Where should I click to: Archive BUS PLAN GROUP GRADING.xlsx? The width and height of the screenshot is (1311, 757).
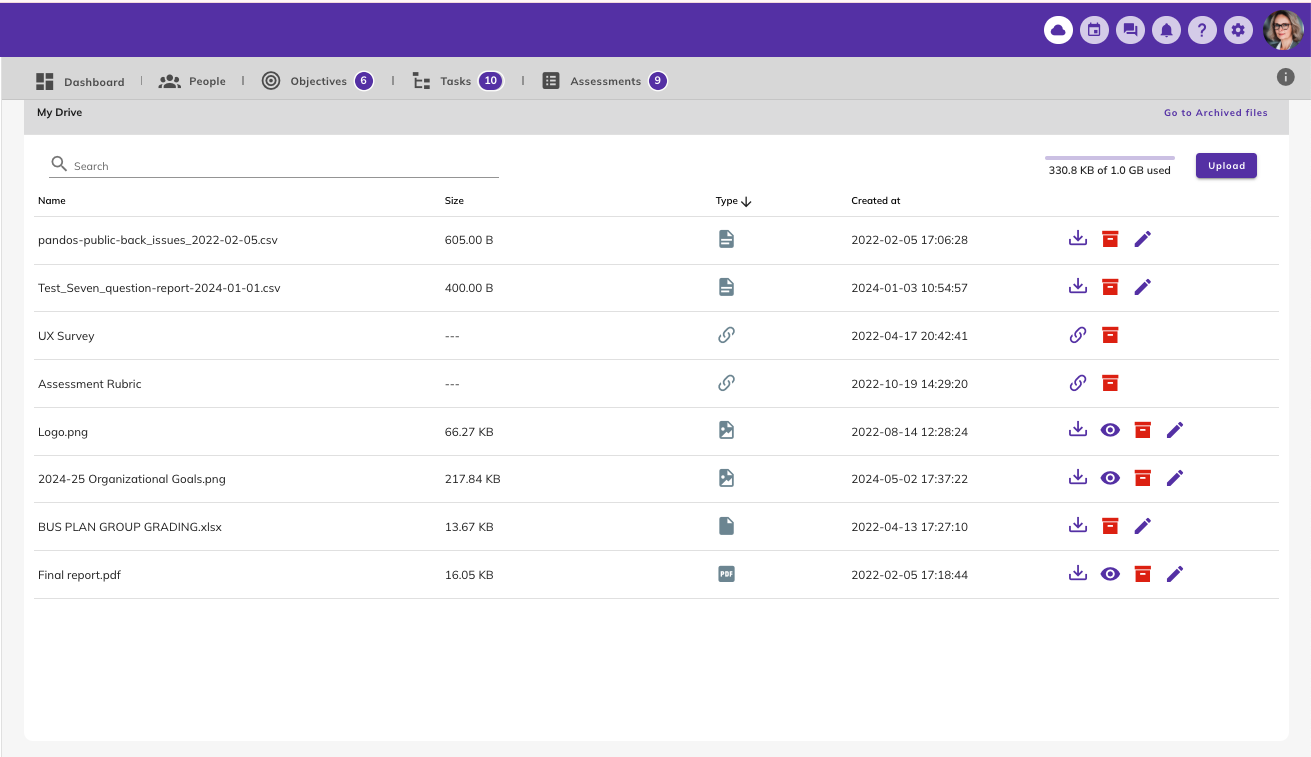point(1110,526)
